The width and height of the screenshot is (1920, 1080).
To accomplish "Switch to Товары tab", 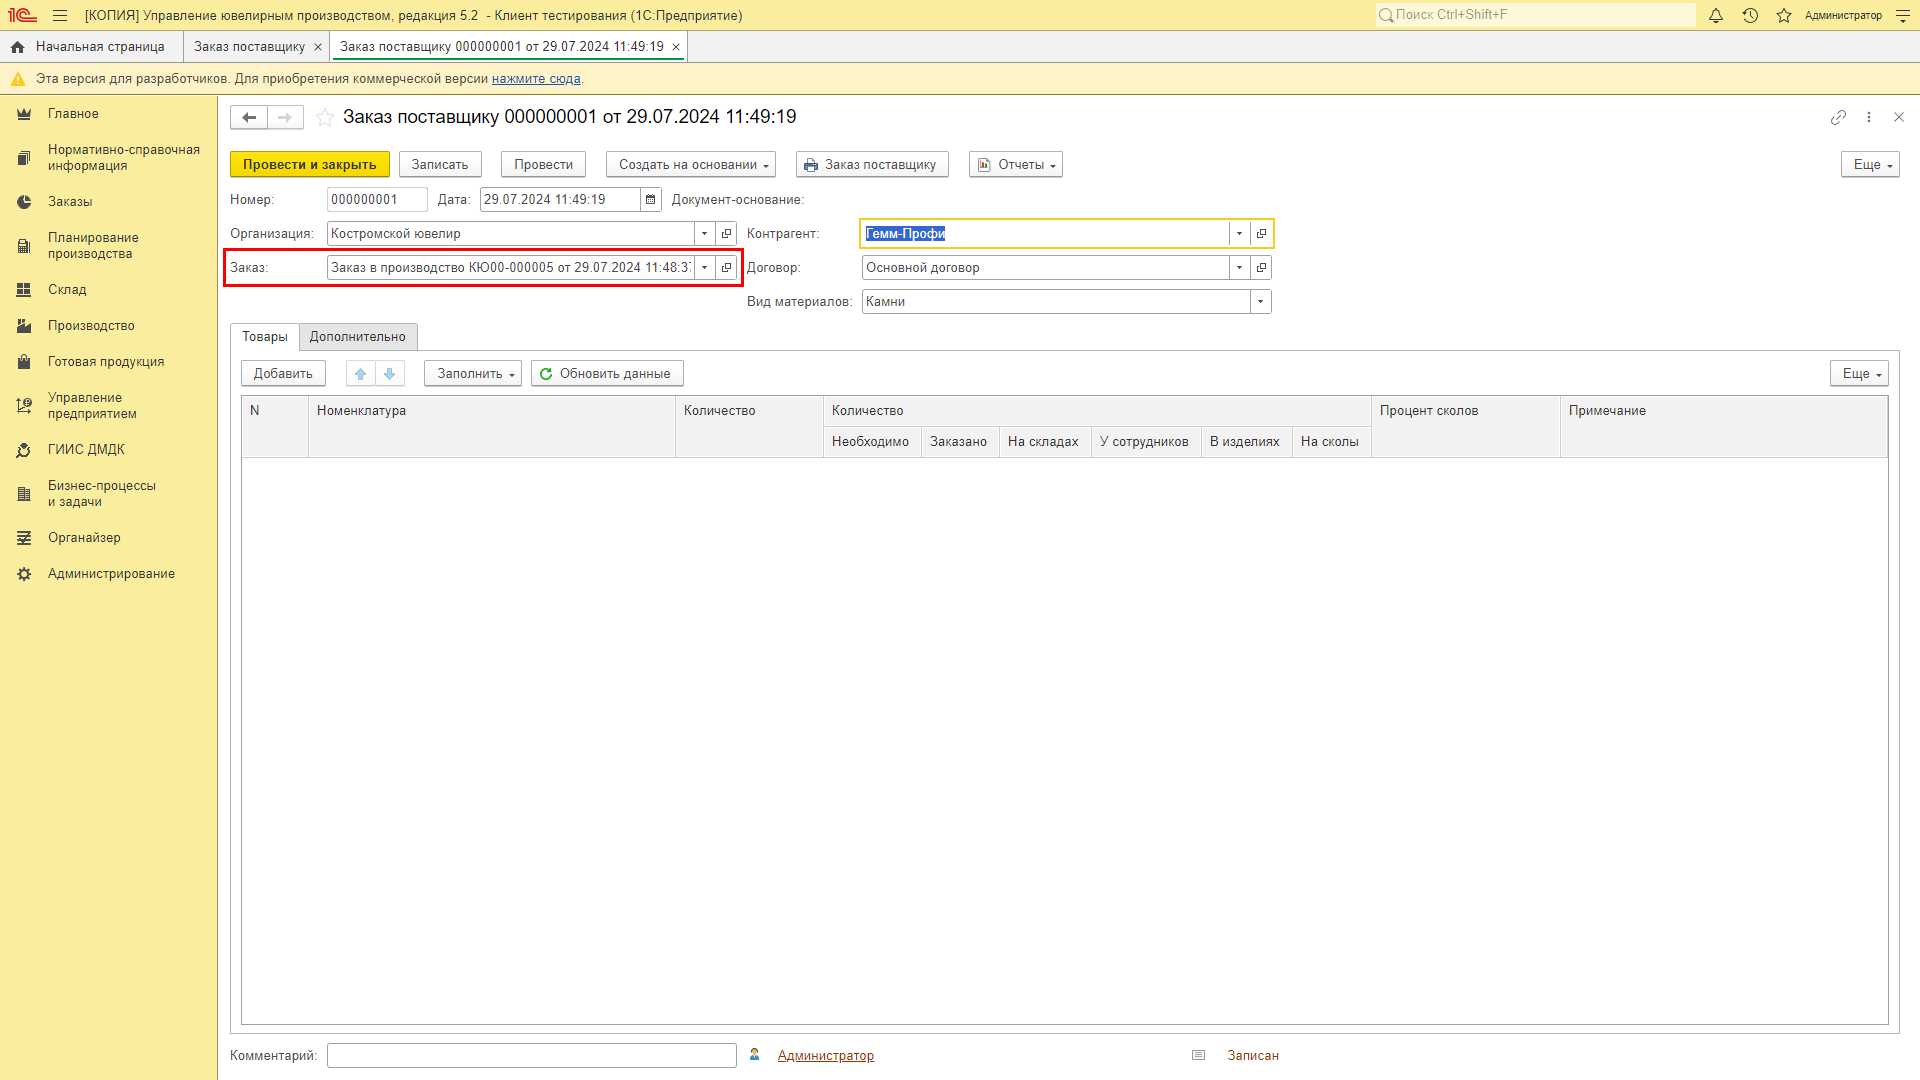I will 265,337.
